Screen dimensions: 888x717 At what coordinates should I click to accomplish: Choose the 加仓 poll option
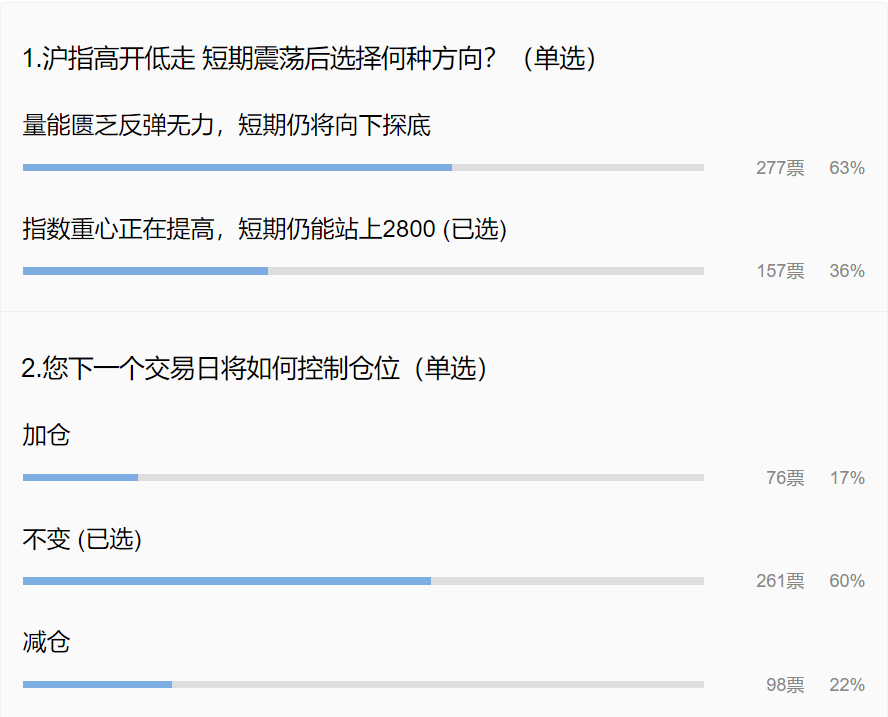tap(46, 436)
